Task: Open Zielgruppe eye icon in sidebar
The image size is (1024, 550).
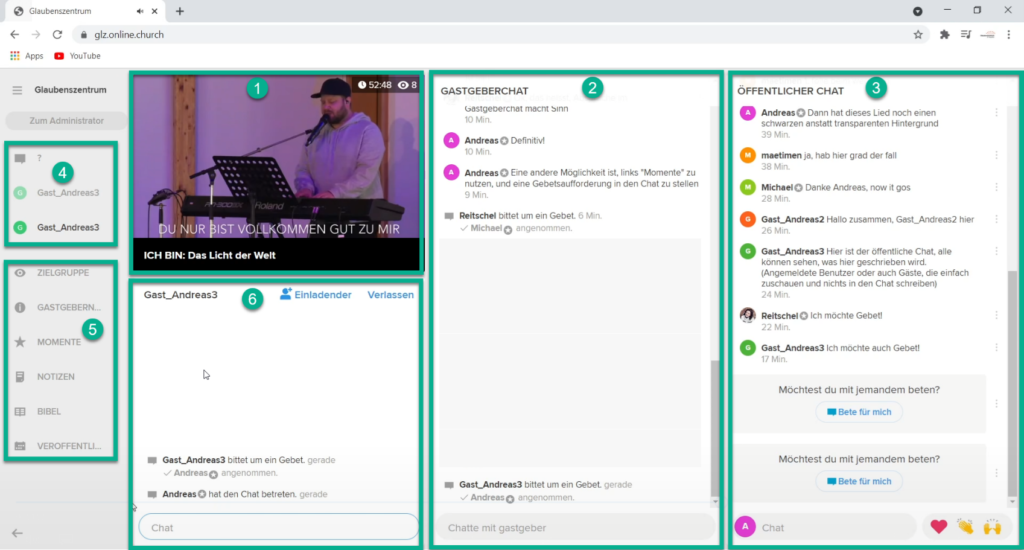Action: 20,272
